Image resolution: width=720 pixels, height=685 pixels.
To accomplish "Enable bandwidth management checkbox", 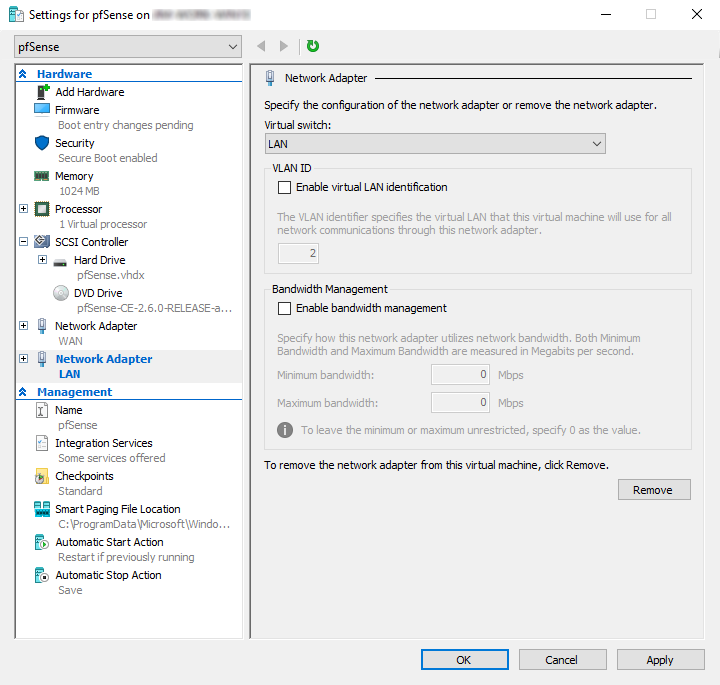I will 285,308.
